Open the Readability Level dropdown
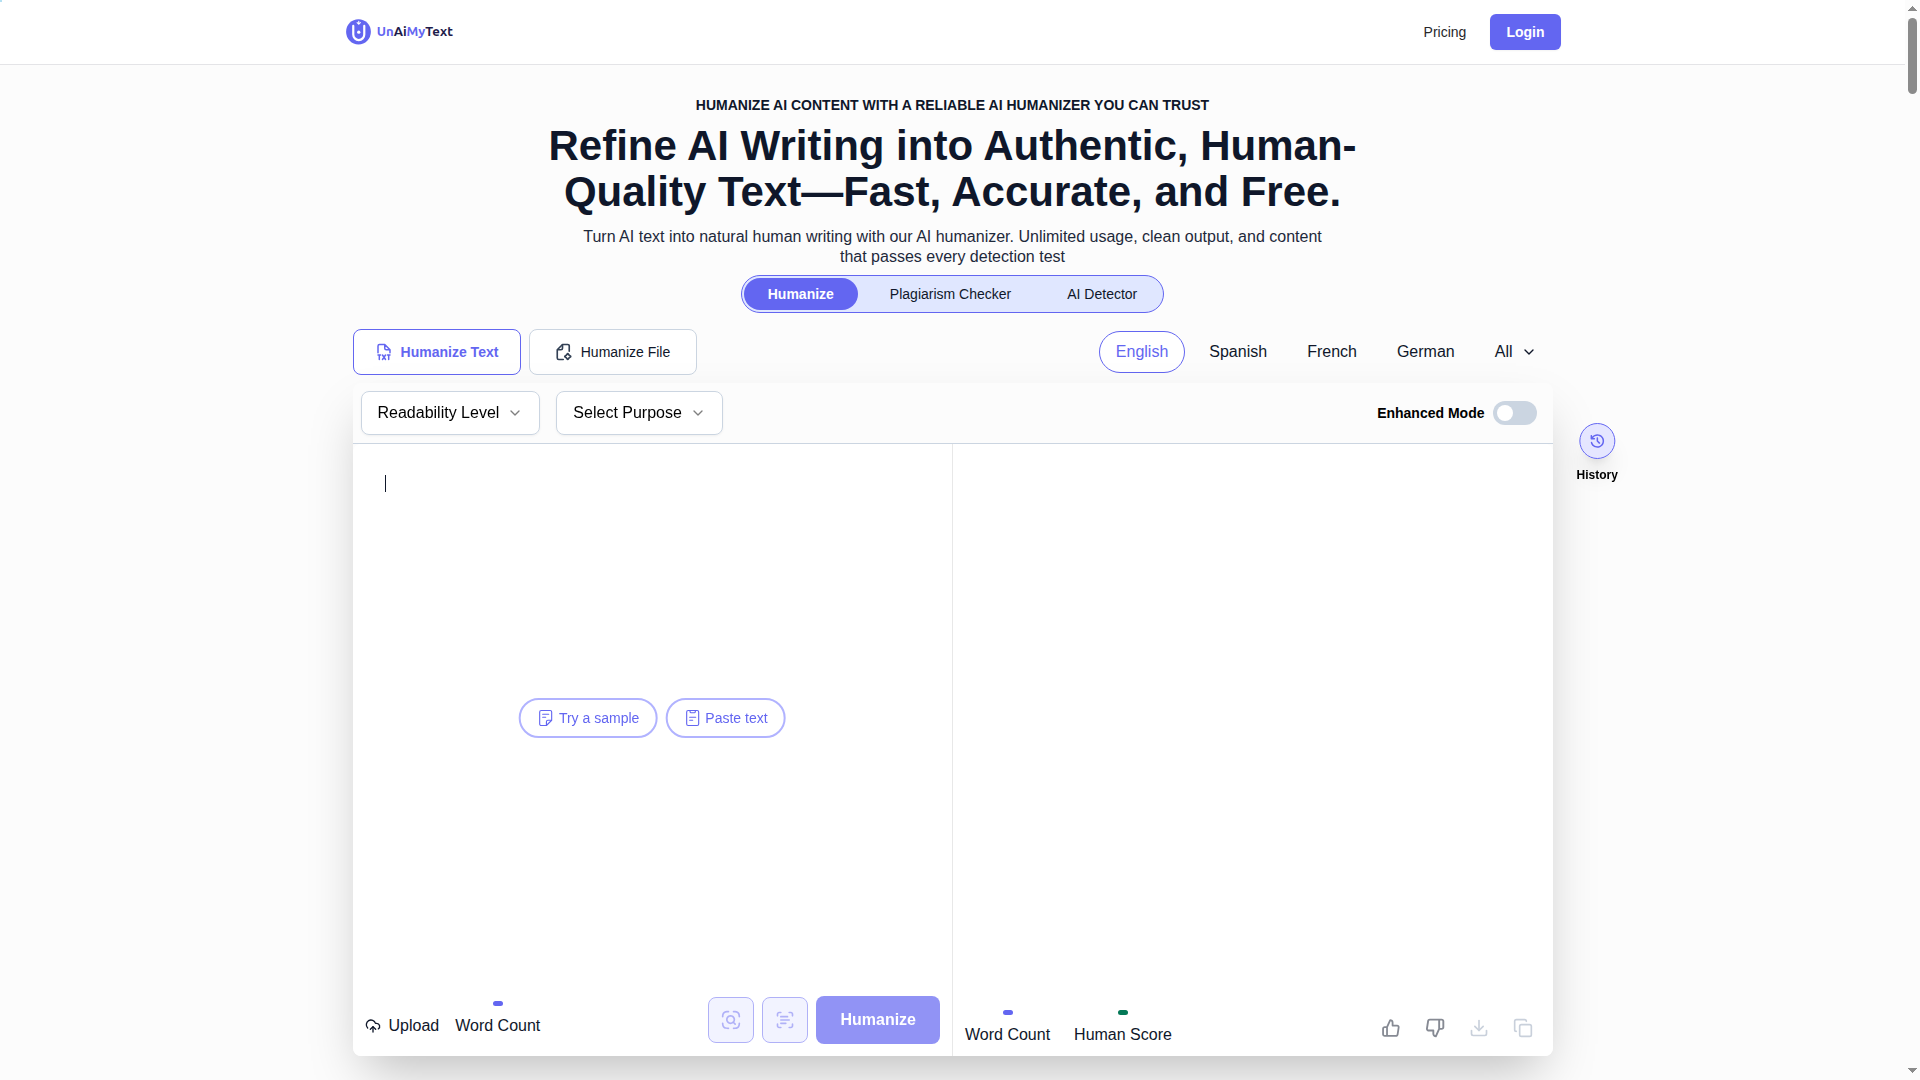 coord(450,413)
